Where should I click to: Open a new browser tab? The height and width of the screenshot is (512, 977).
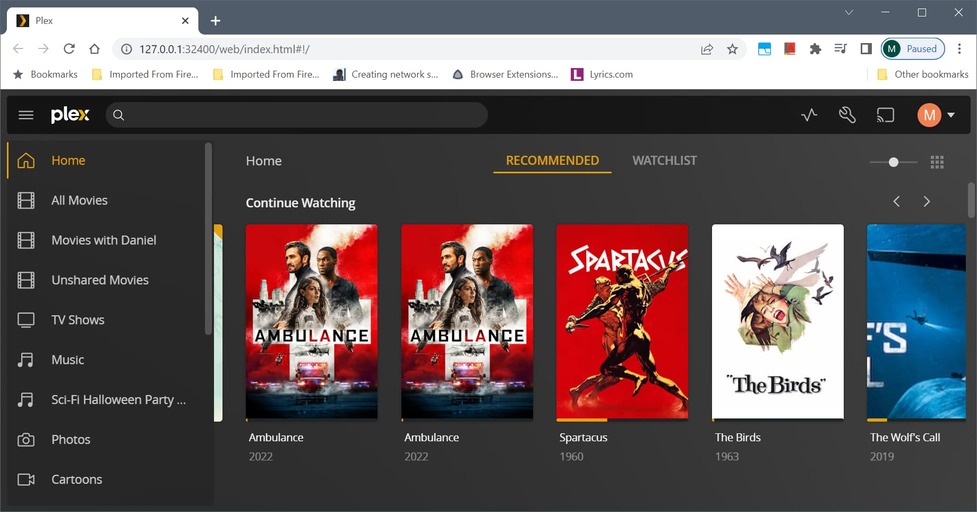click(x=215, y=21)
